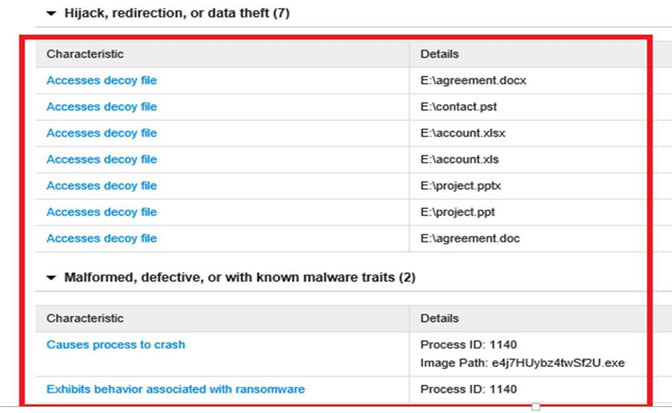Viewport: 672px width, 413px height.
Task: Open Accesses decoy file link for project.ppt
Action: 101,212
